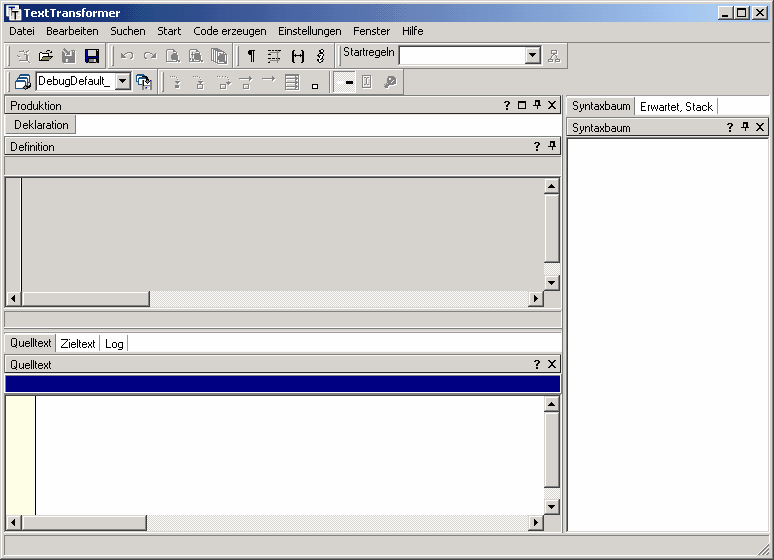
Task: Click the tree structure icon beside Startregeln
Action: [x=554, y=56]
